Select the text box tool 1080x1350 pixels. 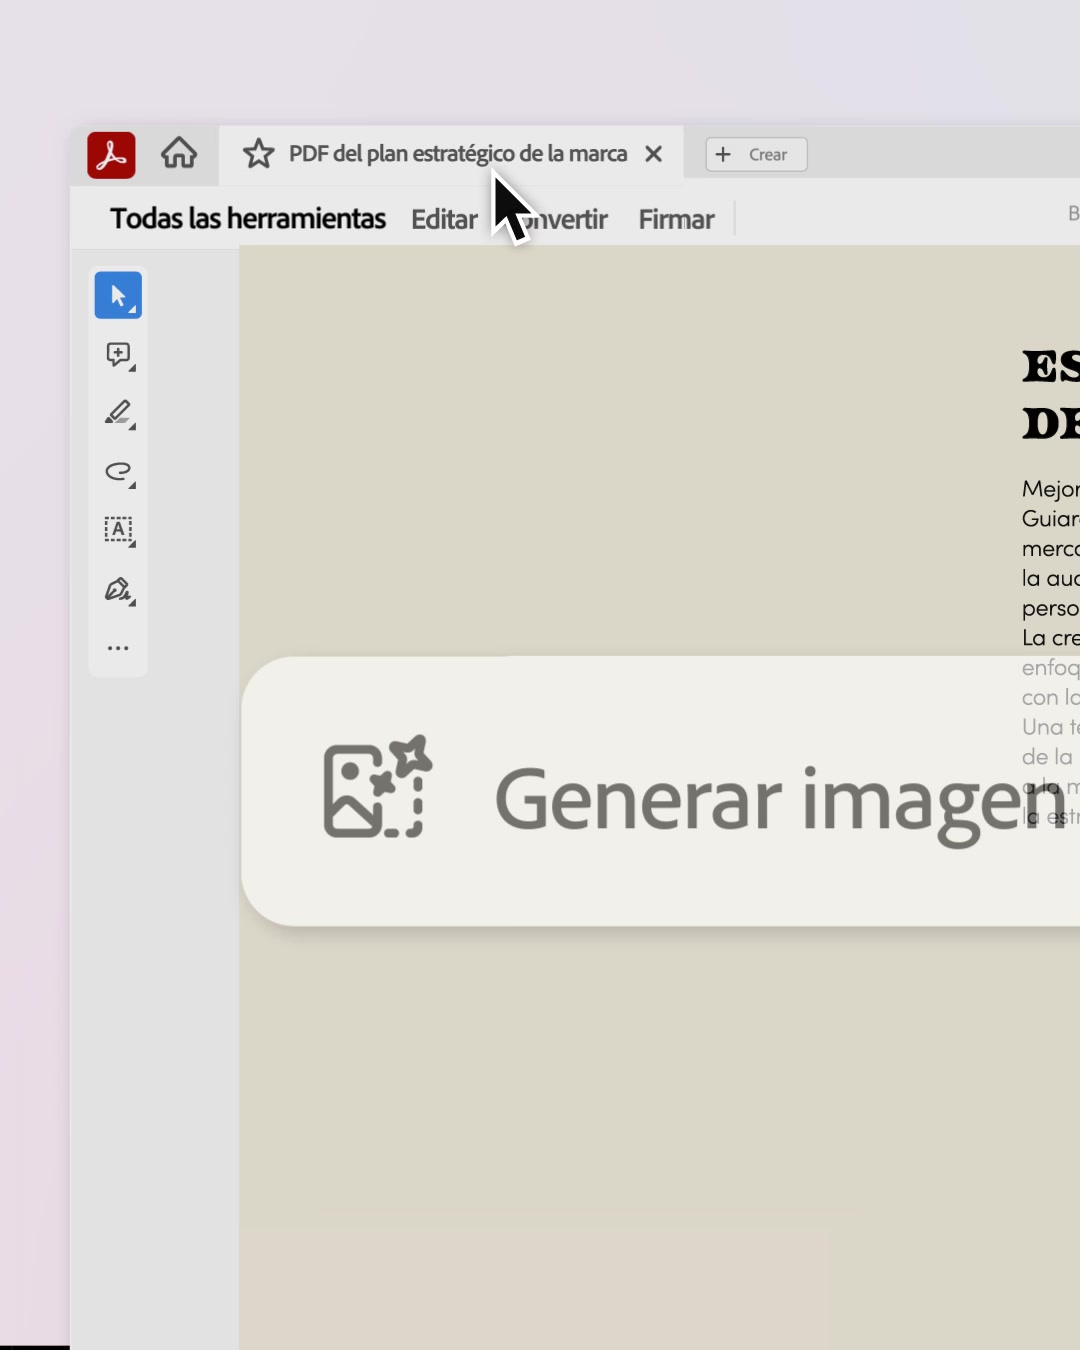point(118,530)
